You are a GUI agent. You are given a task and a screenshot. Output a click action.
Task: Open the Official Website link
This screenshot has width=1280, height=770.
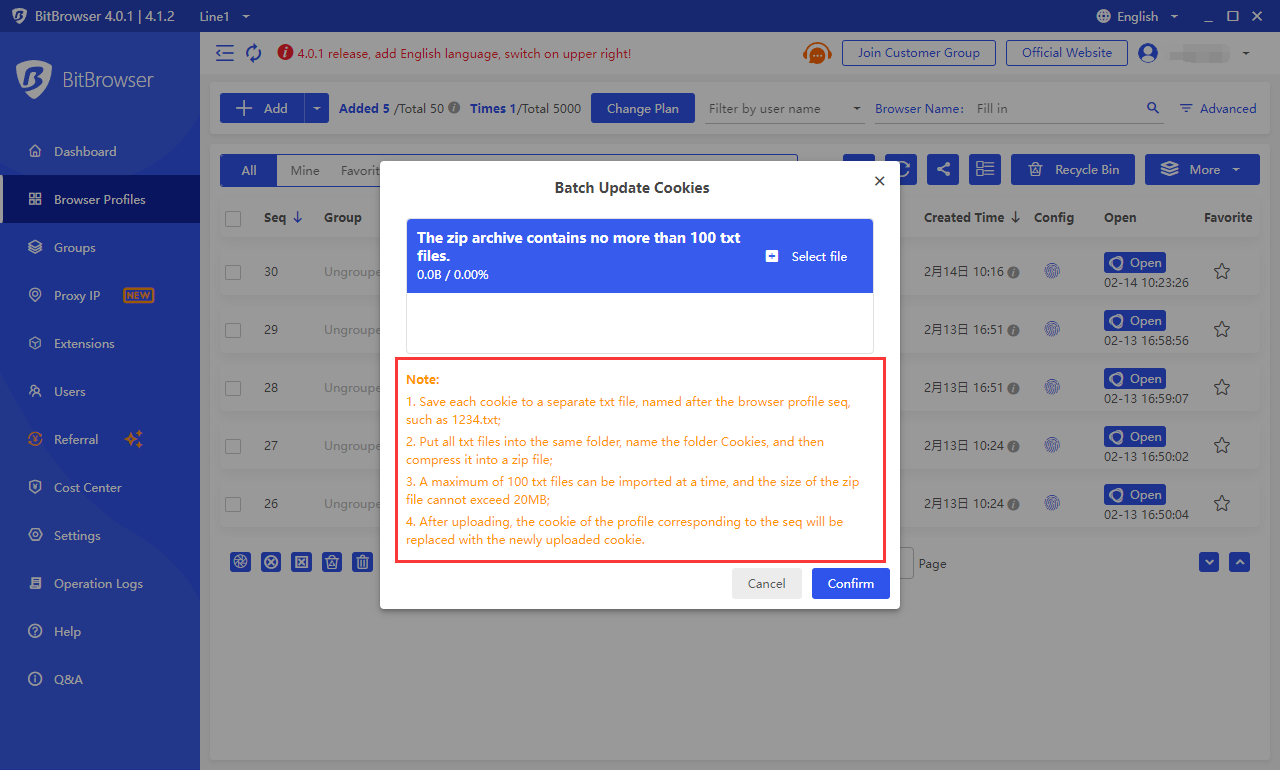[x=1067, y=53]
